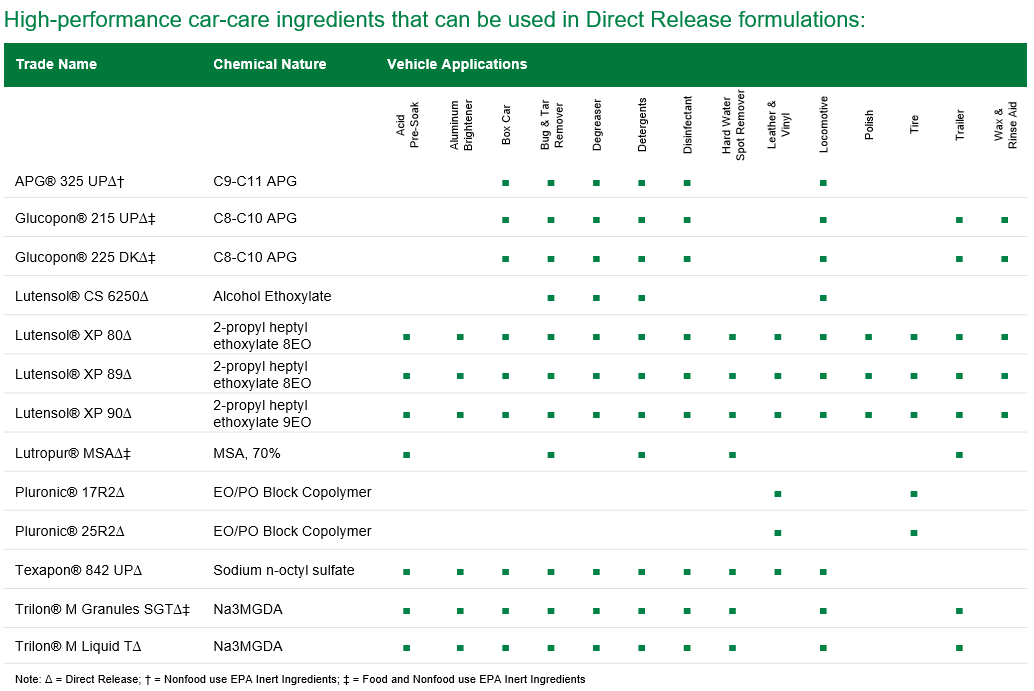Click the Locomotive column label
1034x691 pixels.
824,125
